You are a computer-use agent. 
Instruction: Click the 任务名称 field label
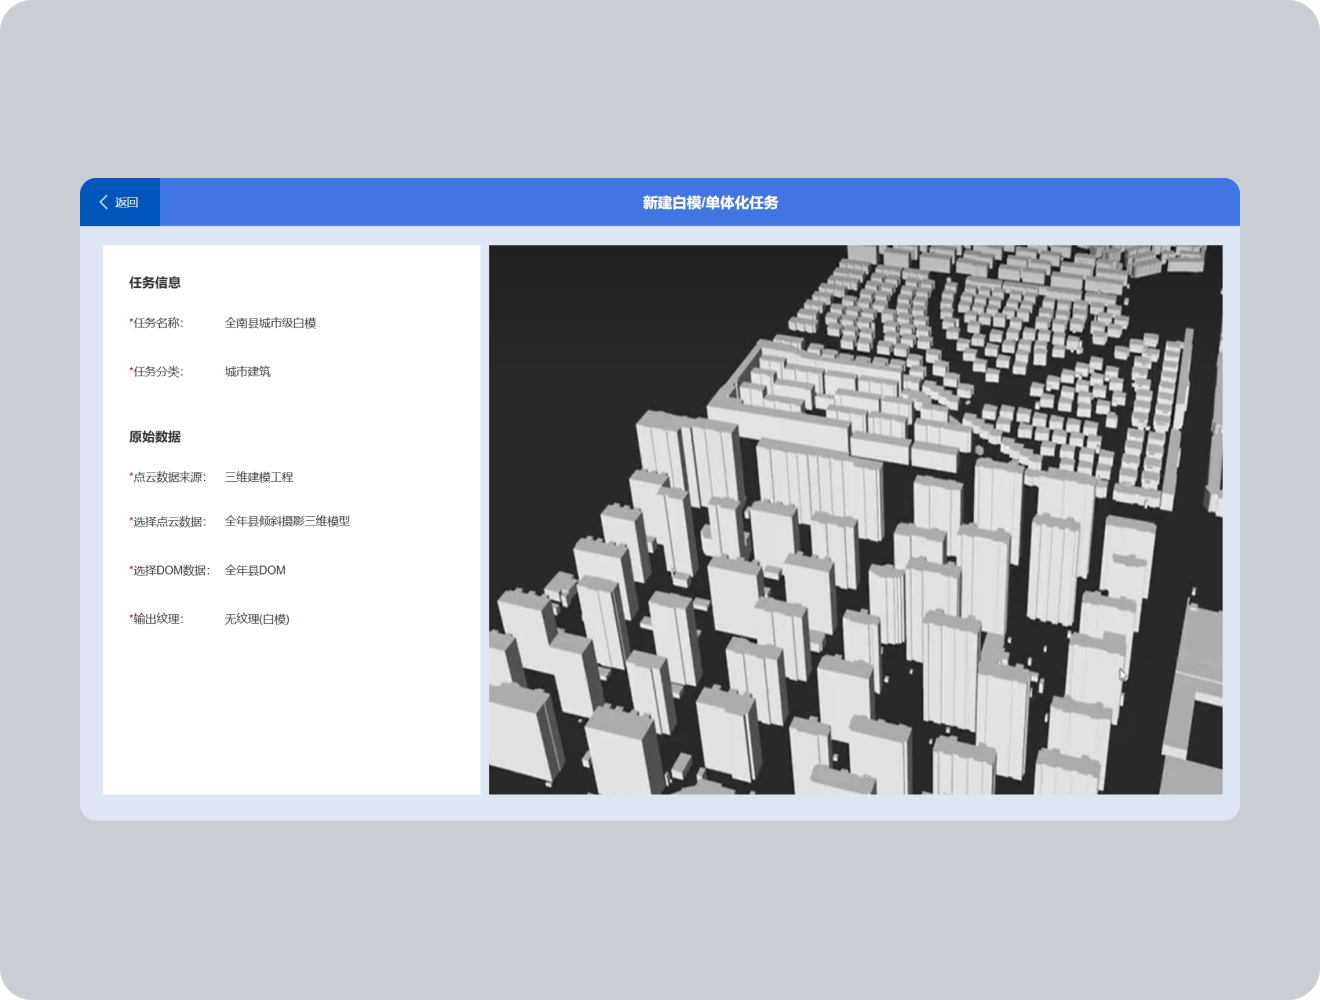pyautogui.click(x=156, y=323)
